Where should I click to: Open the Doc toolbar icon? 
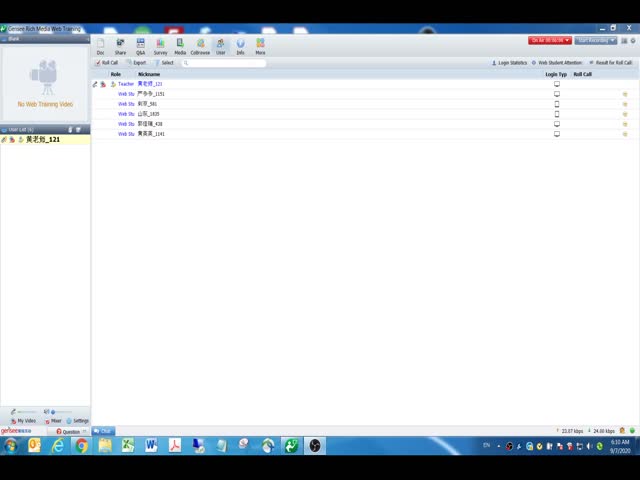tap(100, 46)
